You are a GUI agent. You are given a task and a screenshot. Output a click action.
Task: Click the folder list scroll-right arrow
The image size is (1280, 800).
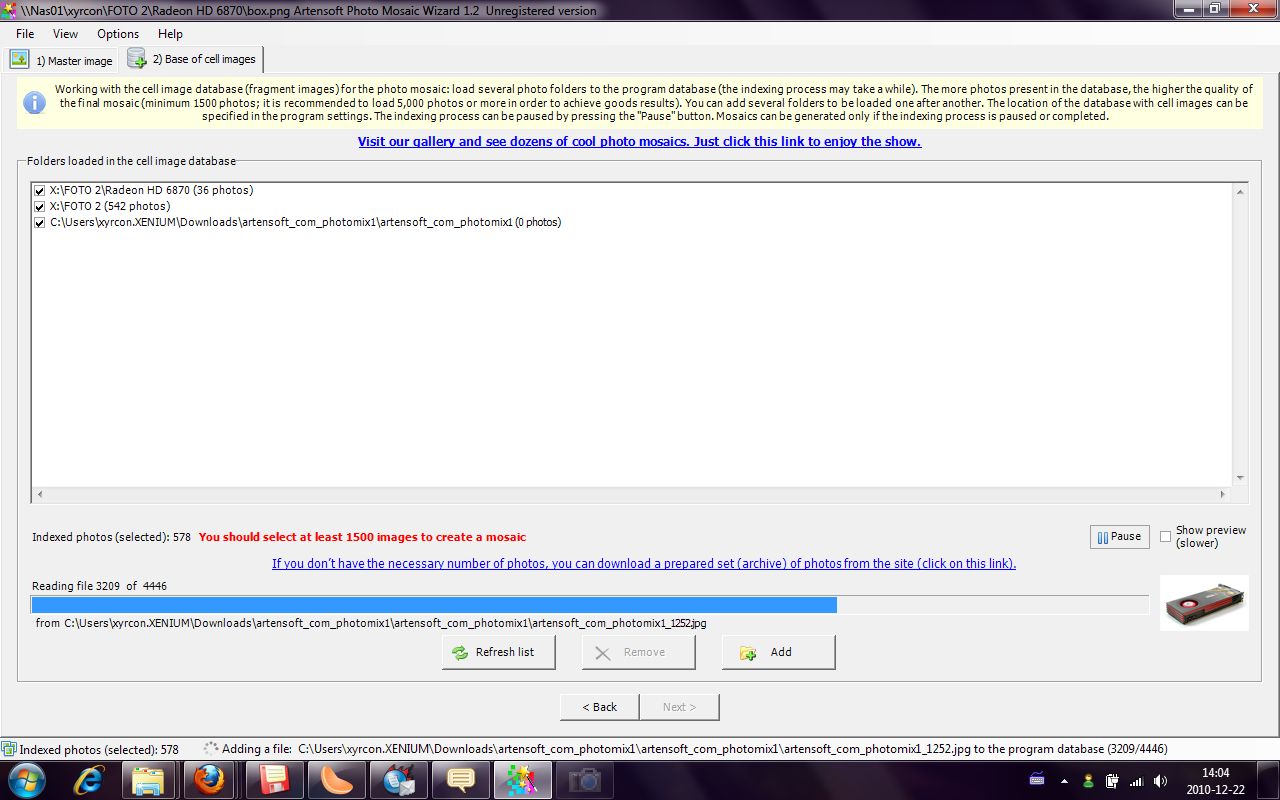(x=1222, y=494)
